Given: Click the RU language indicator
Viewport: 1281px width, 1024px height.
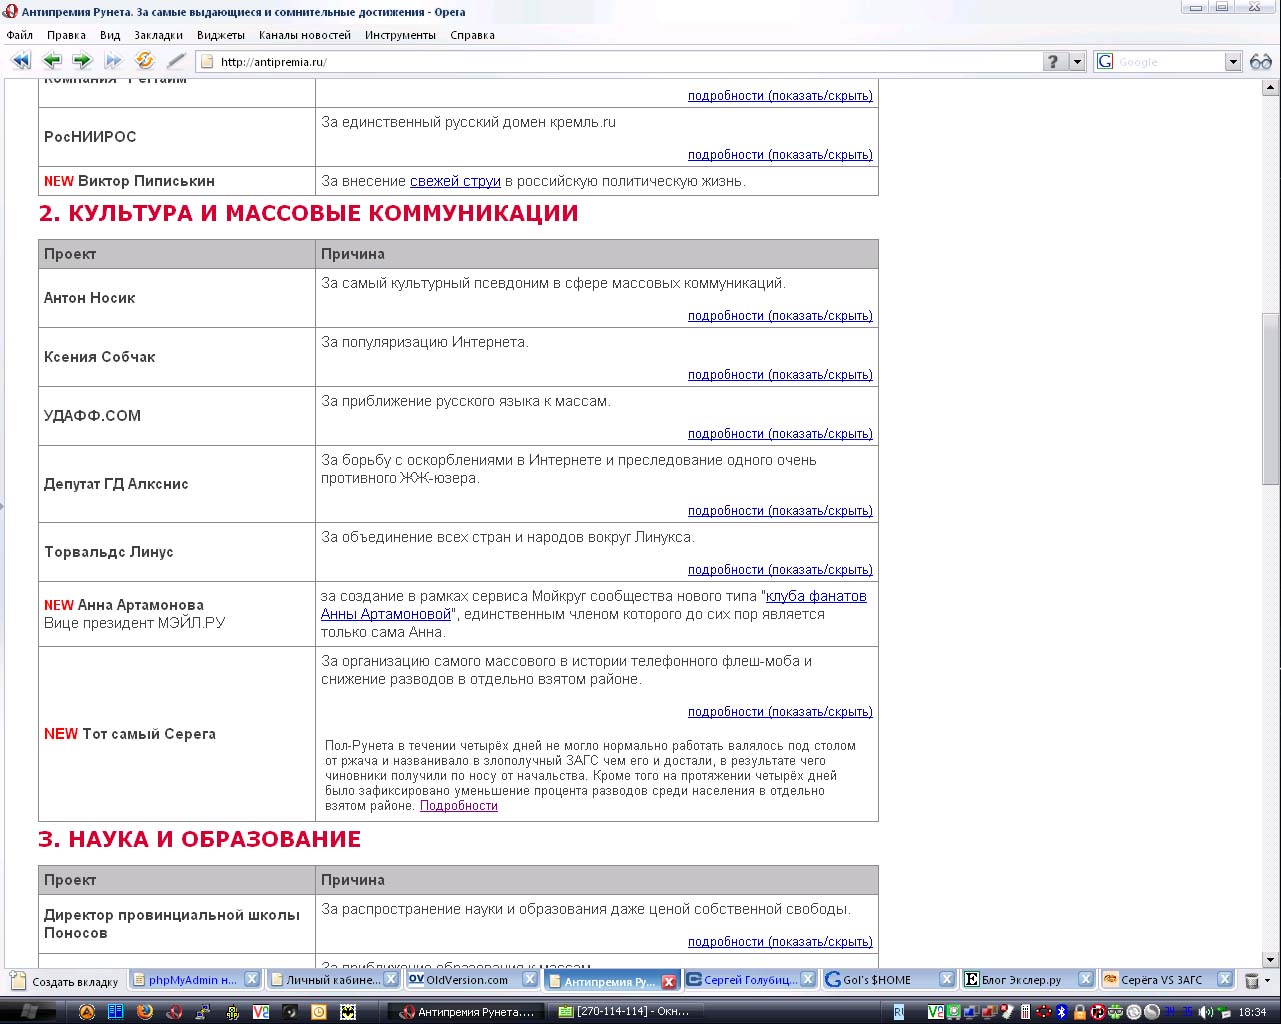Looking at the screenshot, I should [899, 1012].
